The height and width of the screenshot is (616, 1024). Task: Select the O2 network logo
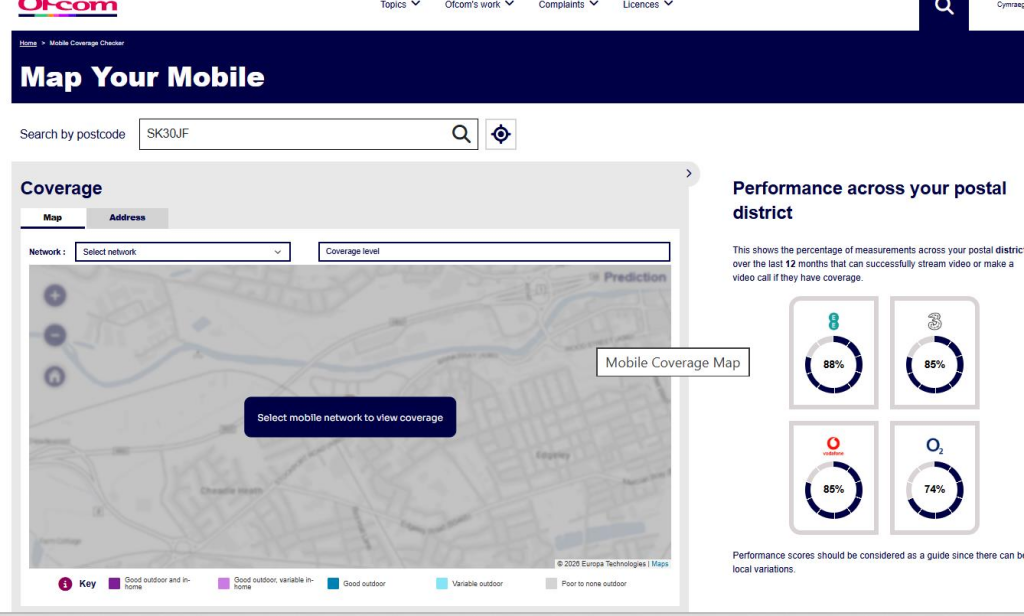pos(935,446)
